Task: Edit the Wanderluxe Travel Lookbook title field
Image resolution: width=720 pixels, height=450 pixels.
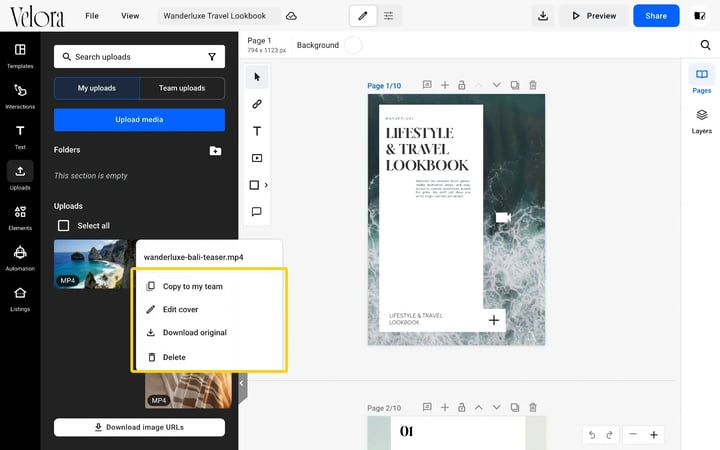Action: point(218,16)
